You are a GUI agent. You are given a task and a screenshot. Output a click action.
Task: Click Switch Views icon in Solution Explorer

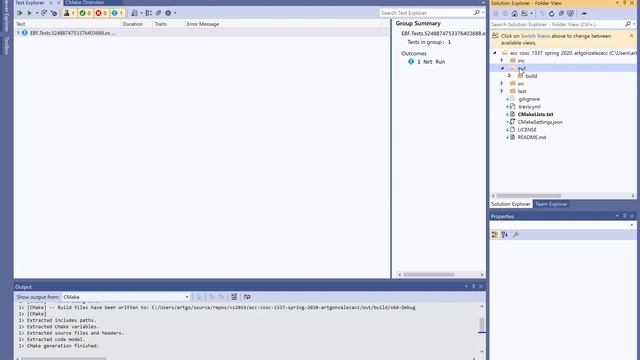click(524, 13)
